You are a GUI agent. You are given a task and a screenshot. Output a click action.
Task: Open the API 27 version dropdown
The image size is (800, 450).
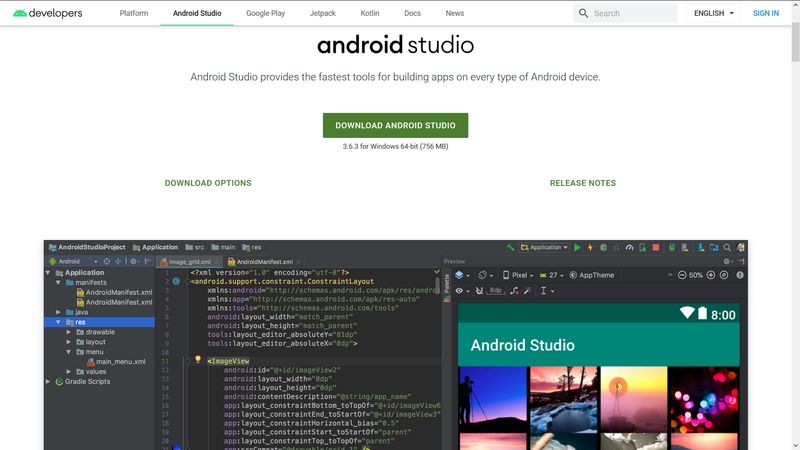click(x=552, y=275)
